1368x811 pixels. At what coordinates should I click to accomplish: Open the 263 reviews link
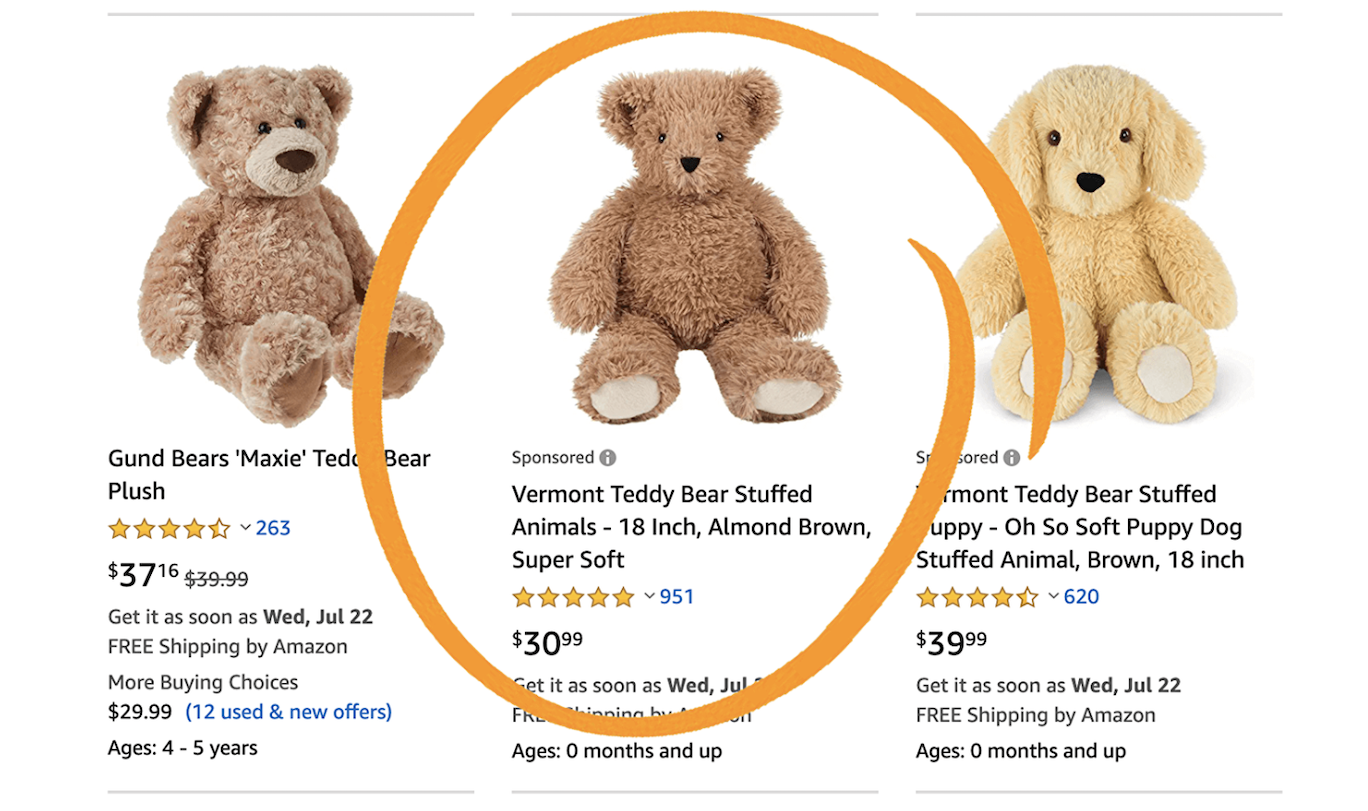(x=273, y=528)
